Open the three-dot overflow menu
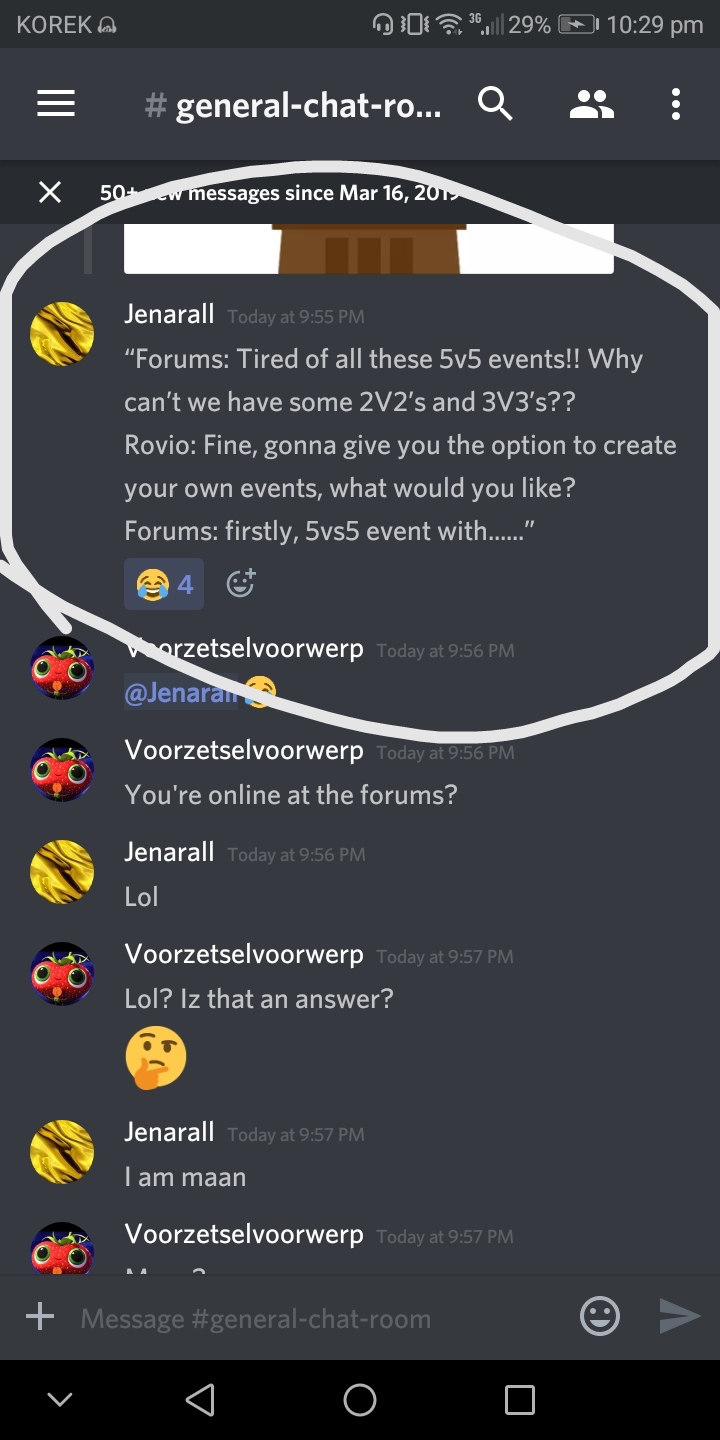 (676, 104)
